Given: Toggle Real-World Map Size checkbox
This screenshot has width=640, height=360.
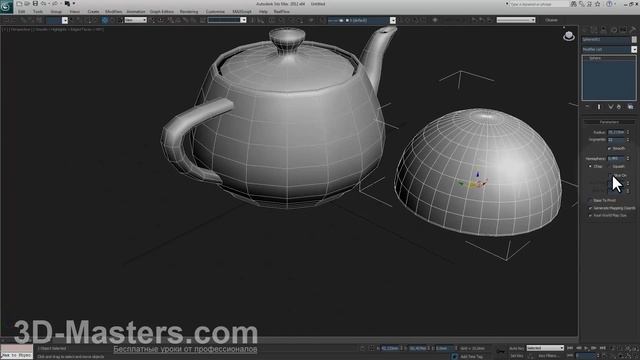Looking at the screenshot, I should tap(590, 216).
